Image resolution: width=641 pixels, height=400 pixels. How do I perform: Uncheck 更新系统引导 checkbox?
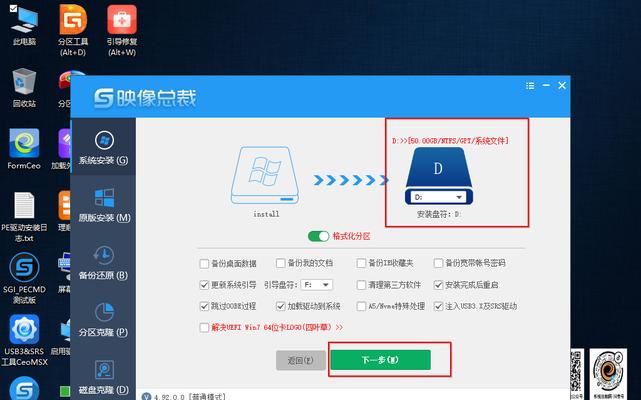pyautogui.click(x=204, y=285)
